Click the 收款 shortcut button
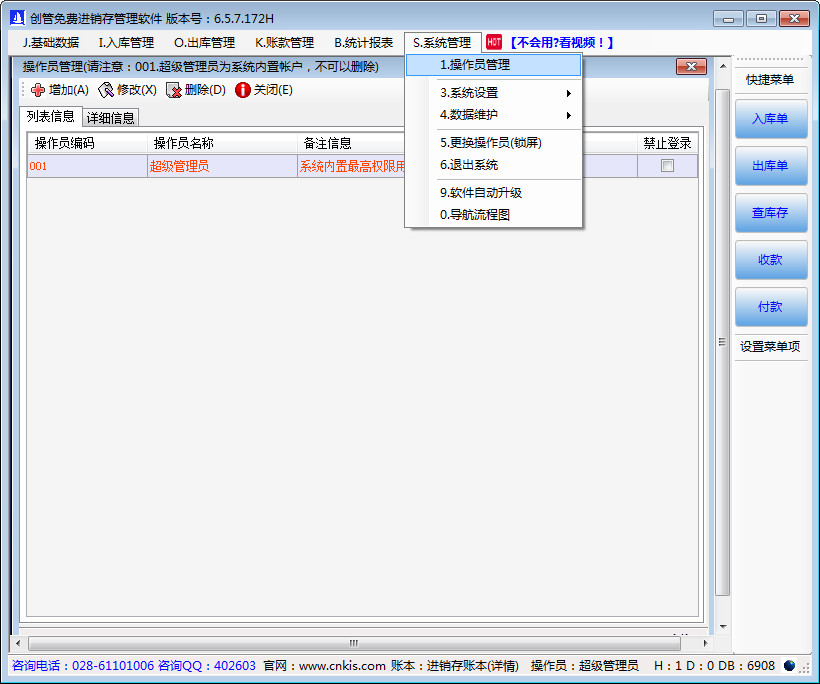The image size is (820, 684). pyautogui.click(x=771, y=259)
